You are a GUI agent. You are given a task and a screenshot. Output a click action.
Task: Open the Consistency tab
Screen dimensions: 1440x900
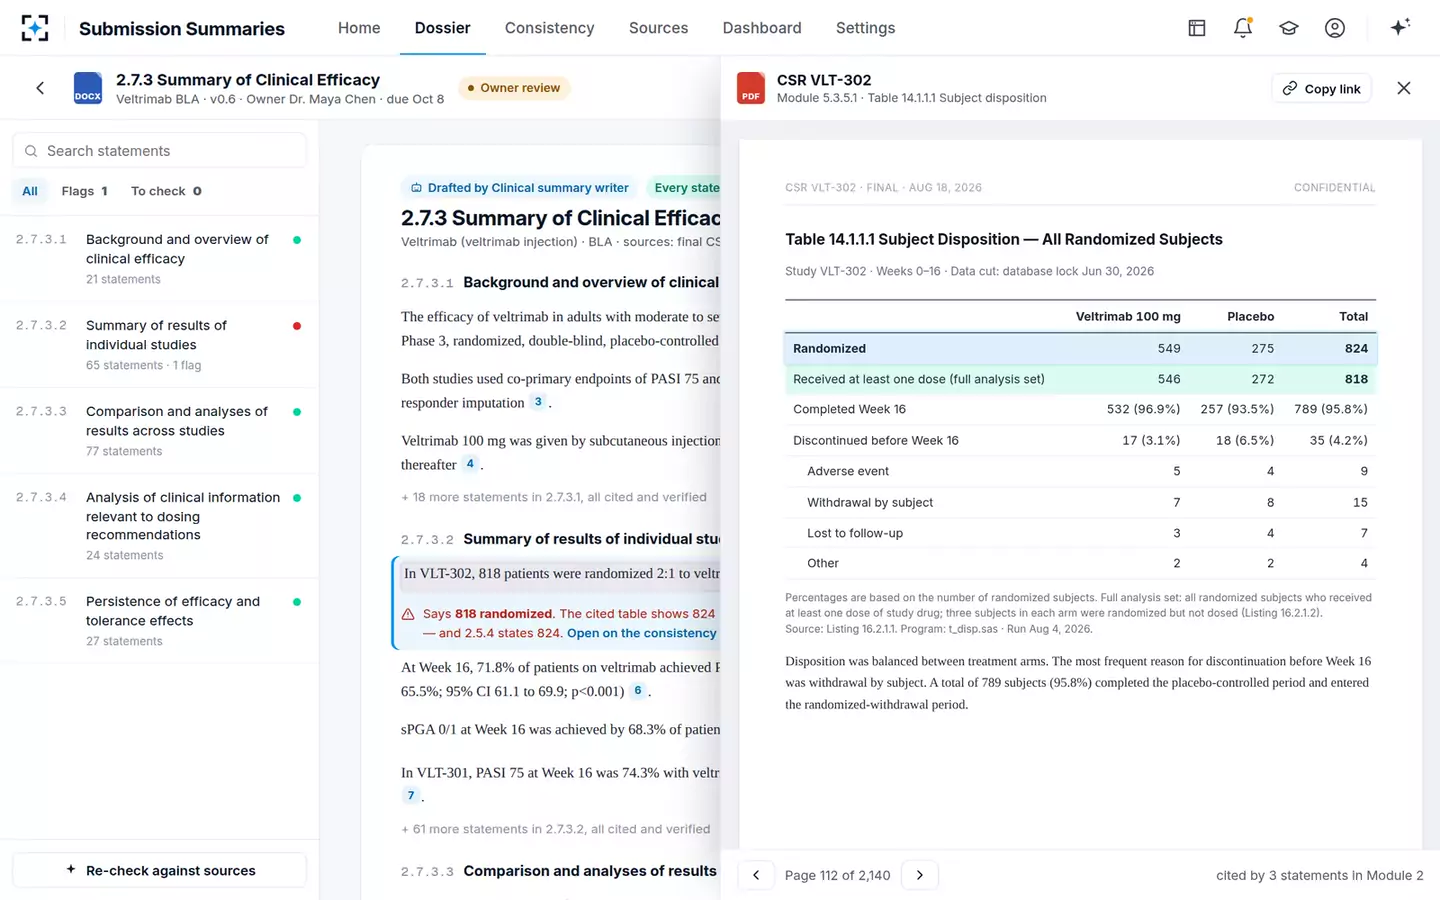click(x=550, y=28)
